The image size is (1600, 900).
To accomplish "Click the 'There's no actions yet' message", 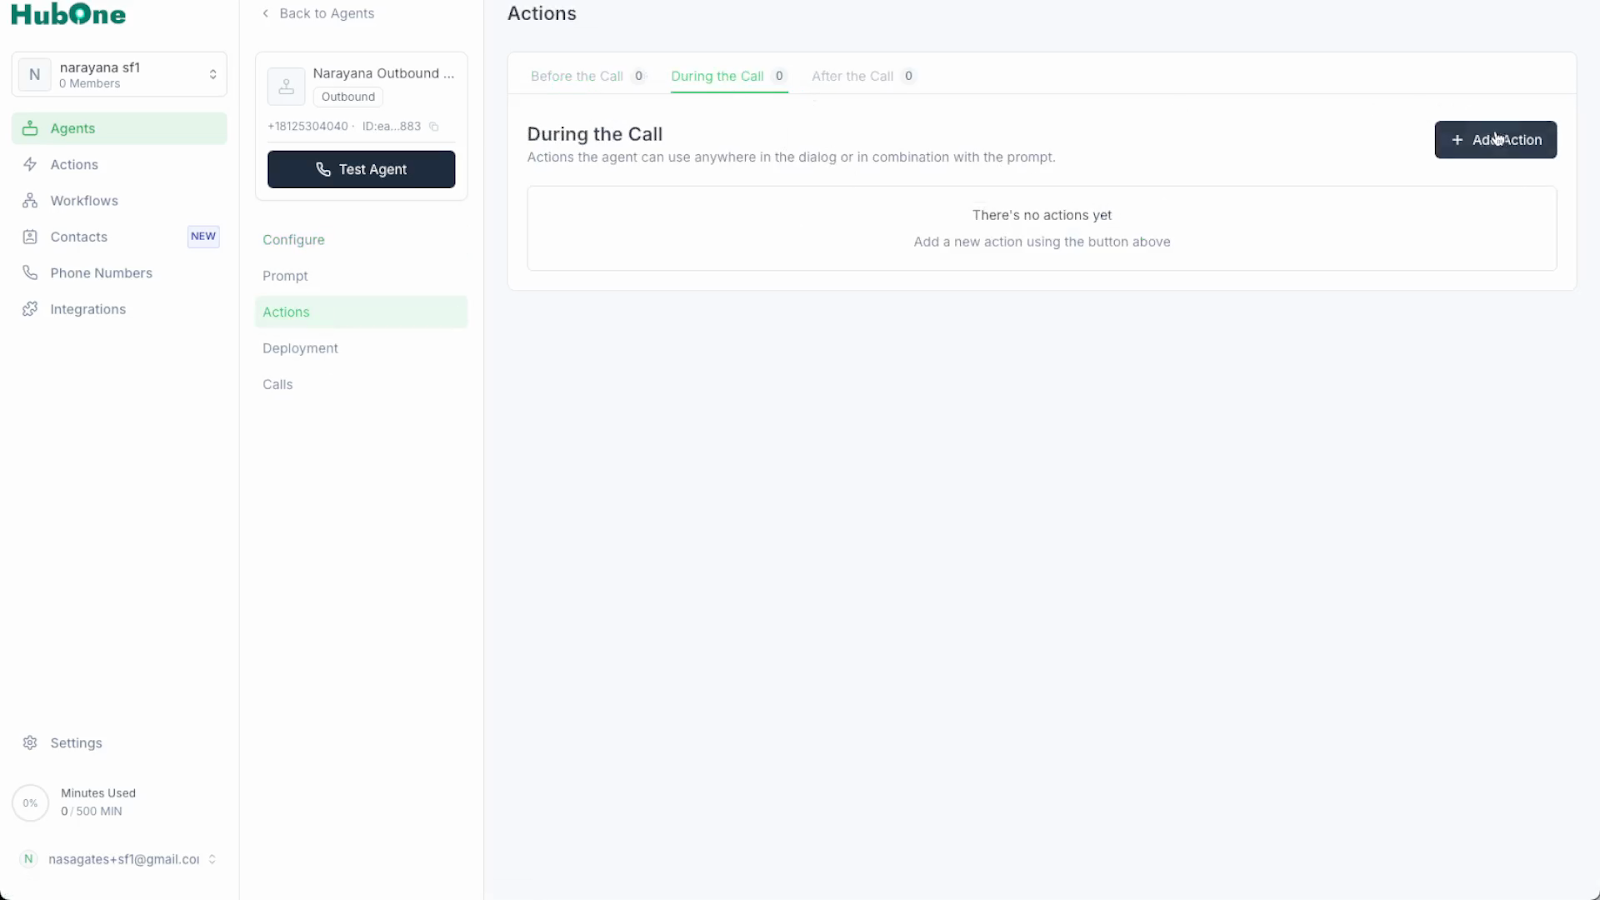I will click(x=1042, y=215).
